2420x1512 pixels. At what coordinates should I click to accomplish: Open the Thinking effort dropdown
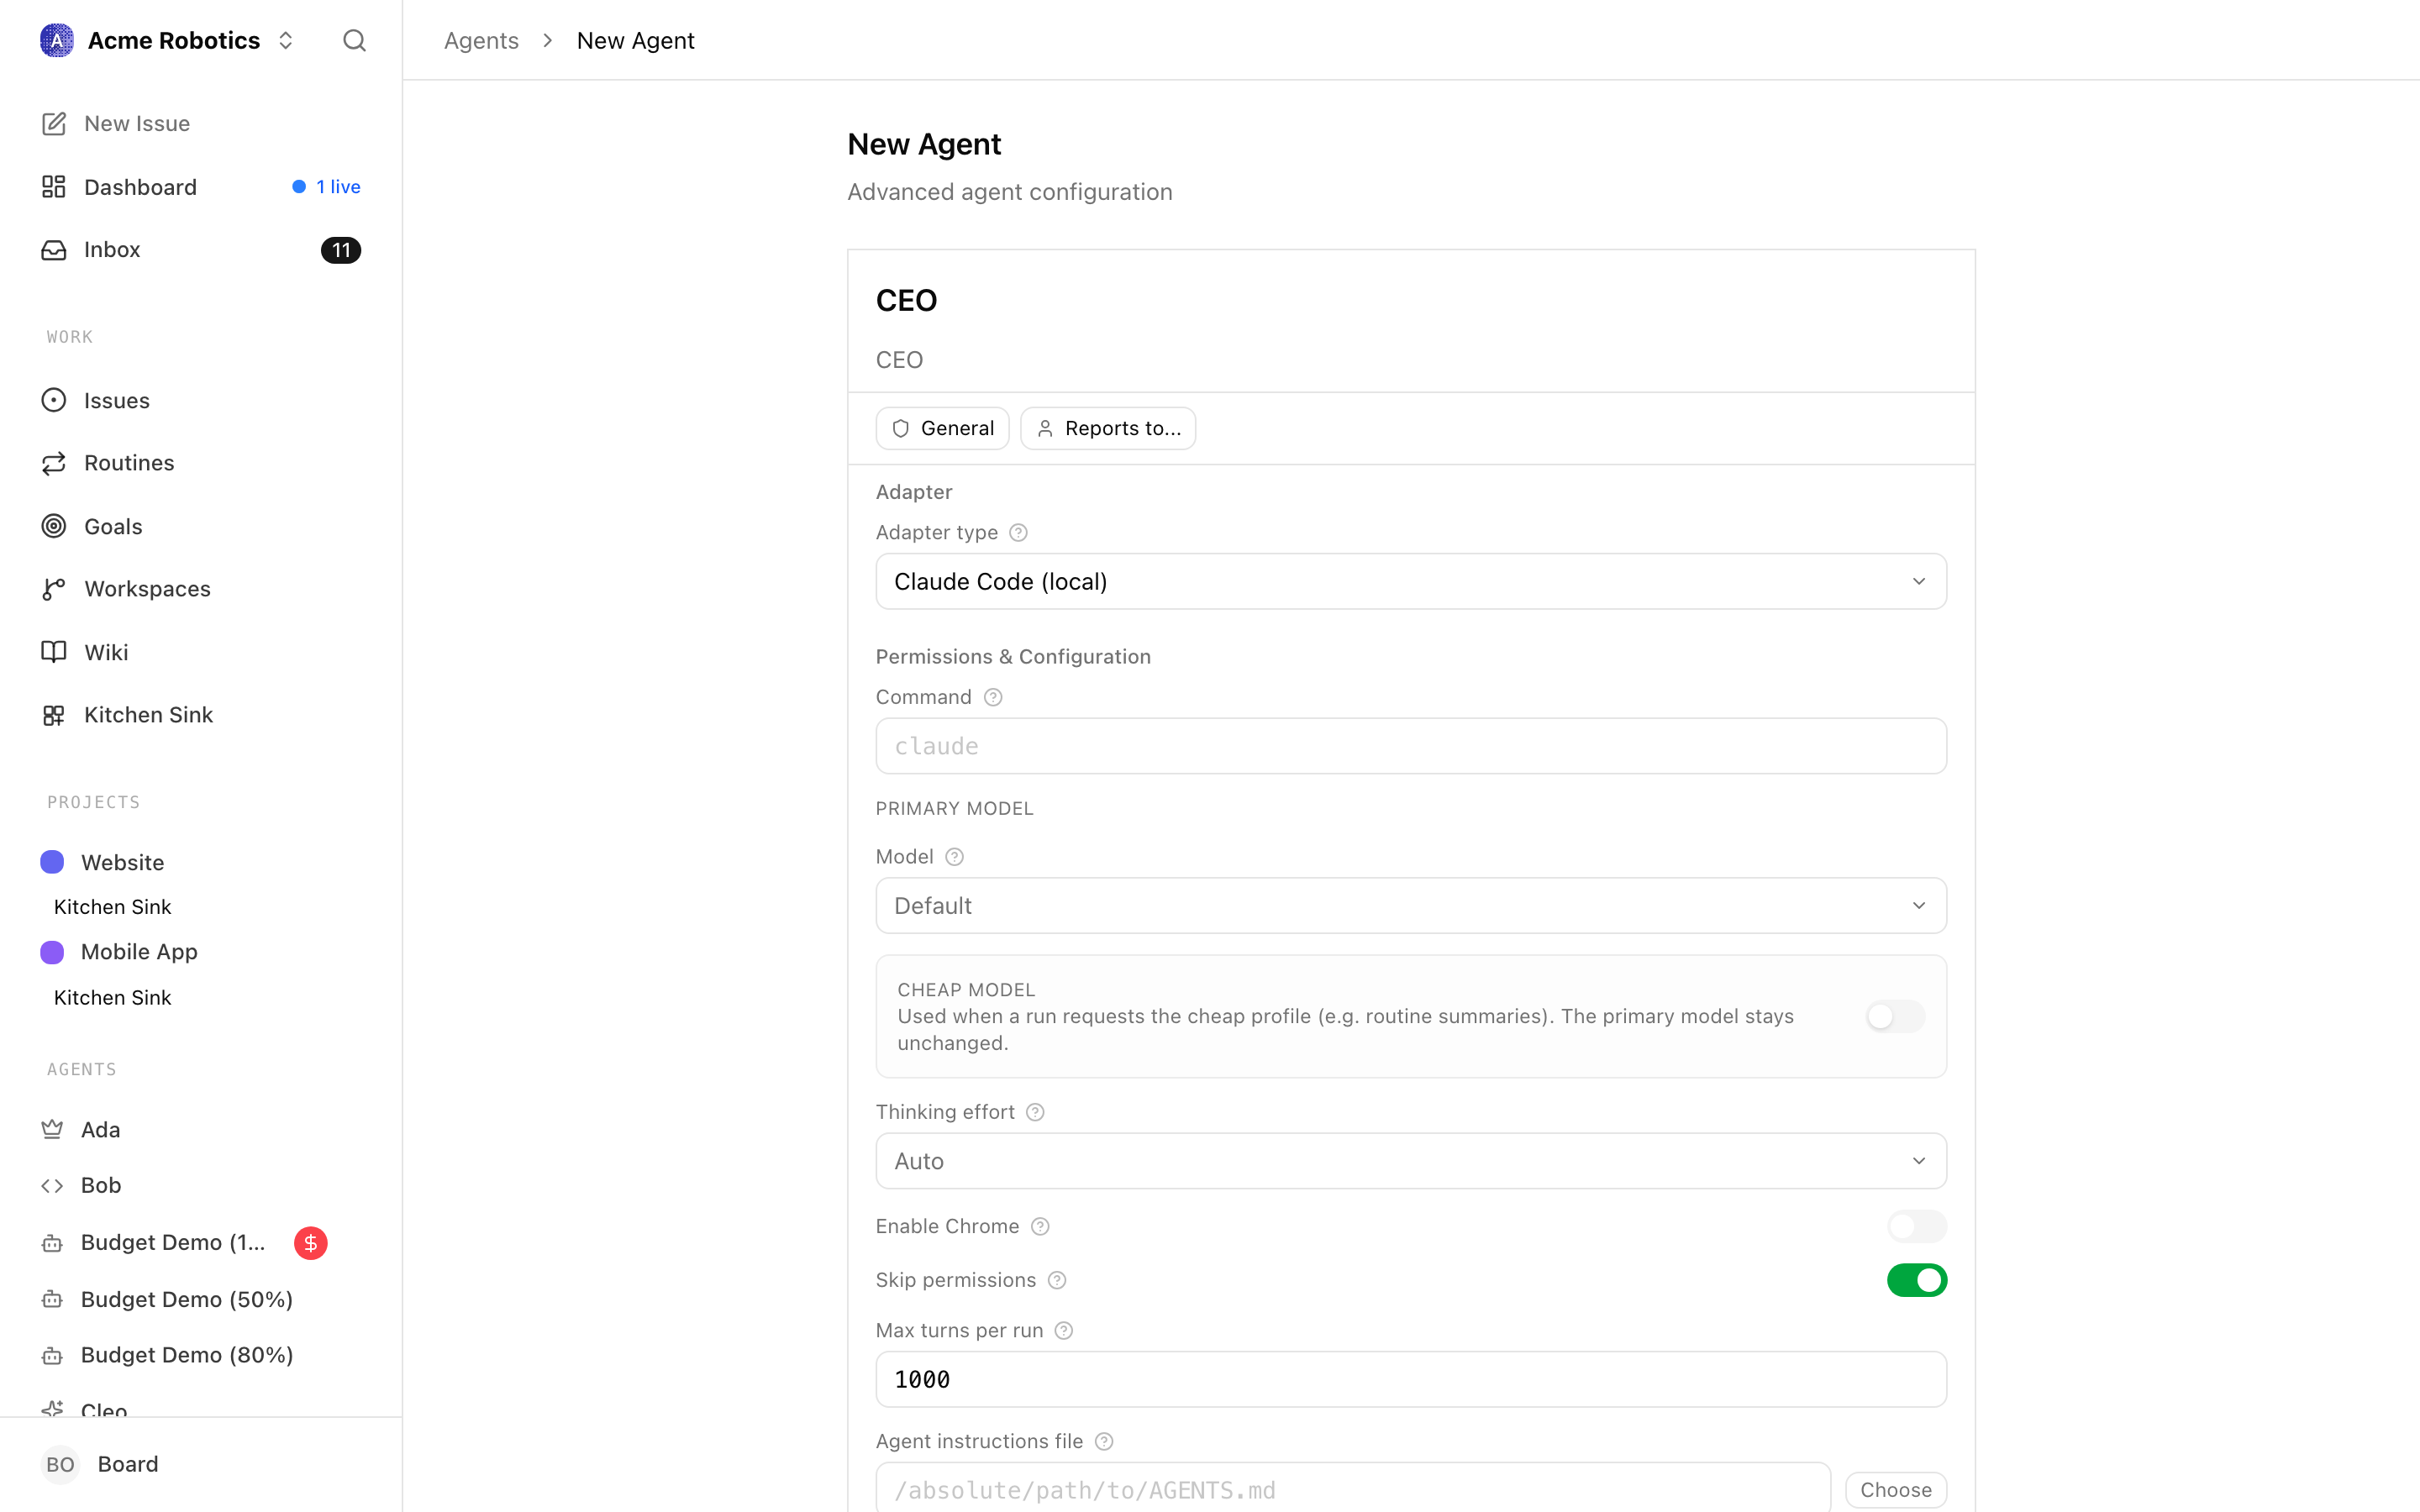[x=1411, y=1161]
